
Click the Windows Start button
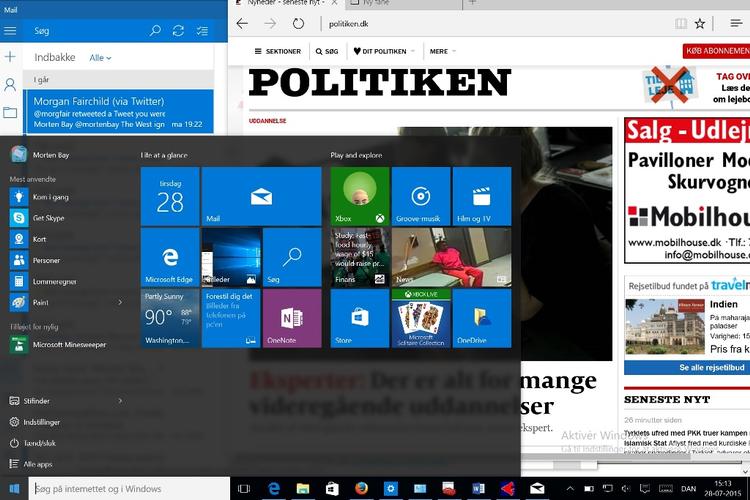point(14,489)
